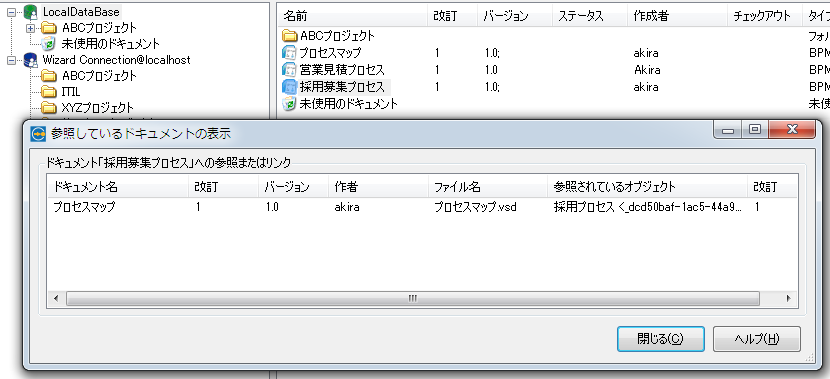This screenshot has width=830, height=379.
Task: Click the dialog title bar application icon
Action: click(x=39, y=134)
